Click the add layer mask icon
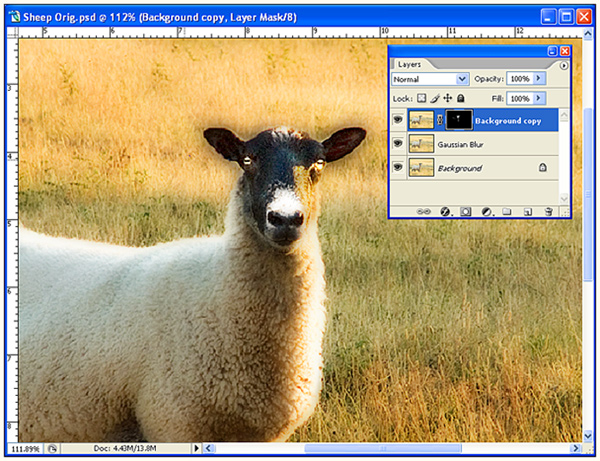This screenshot has height=461, width=600. coord(466,212)
